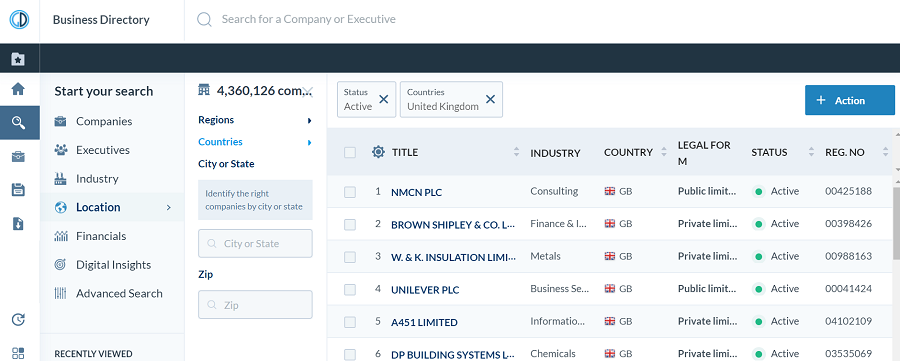The height and width of the screenshot is (361, 900).
Task: Click registration number 00398426
Action: [x=848, y=223]
